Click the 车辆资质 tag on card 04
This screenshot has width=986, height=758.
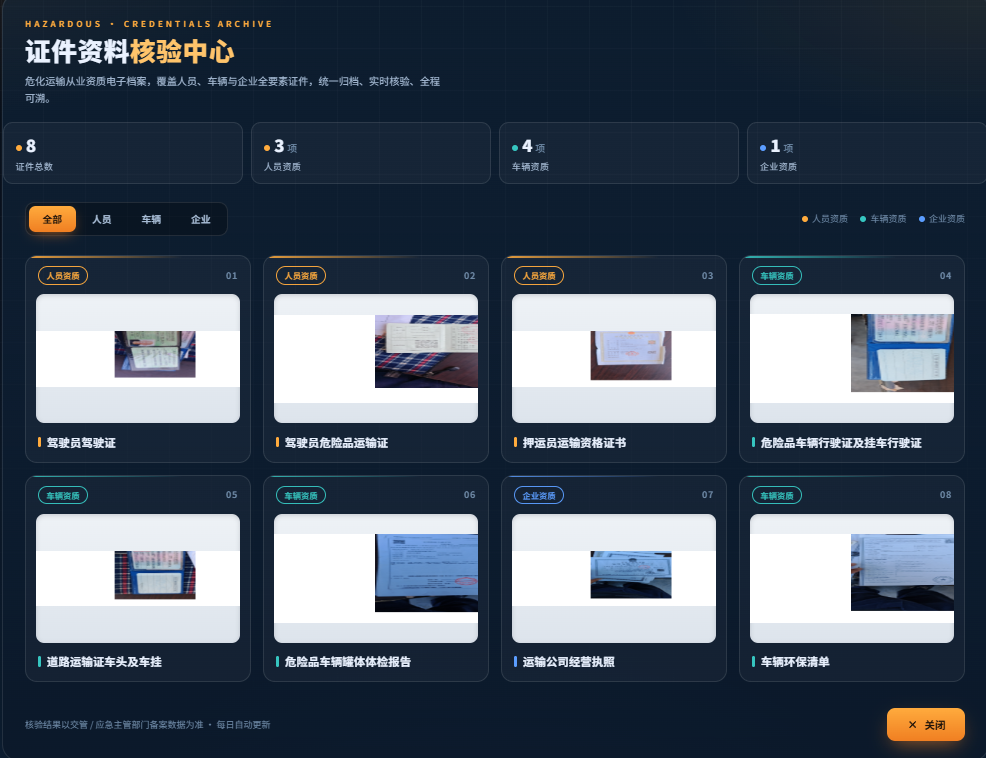click(777, 276)
